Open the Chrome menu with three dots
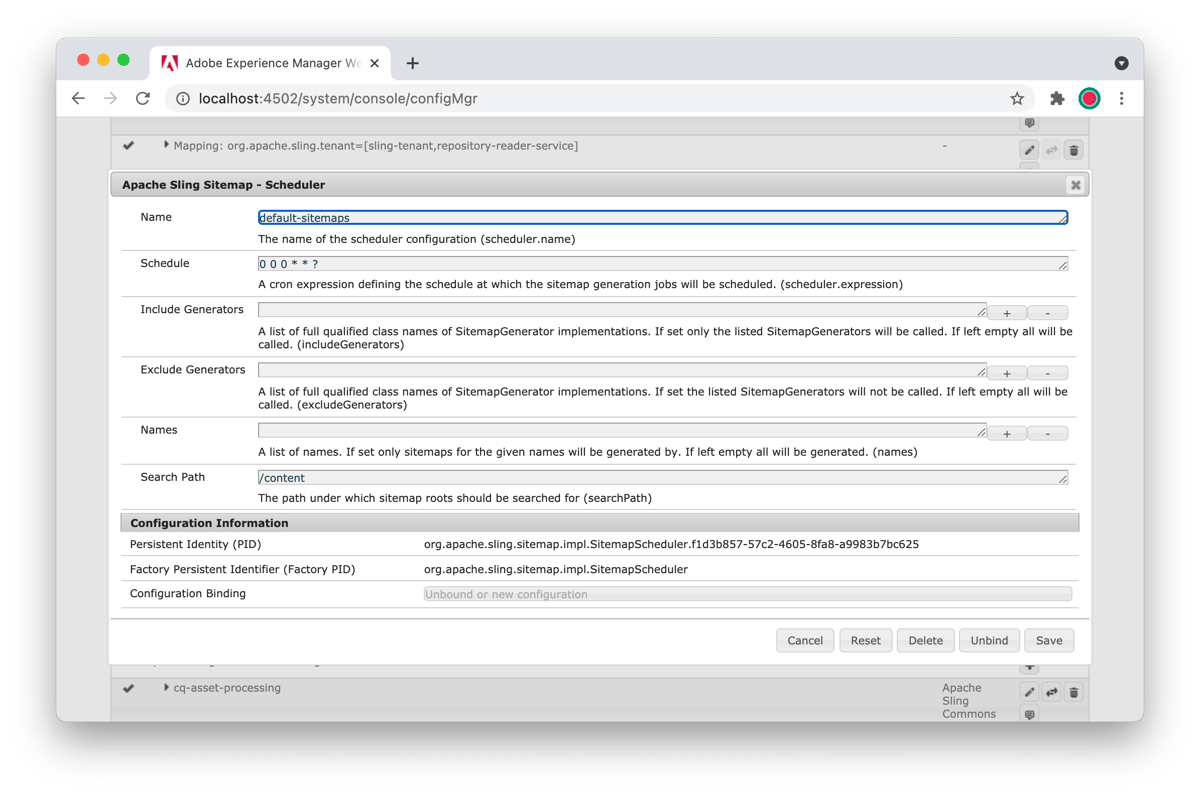Screen dimensions: 1200x796 (x=1121, y=98)
